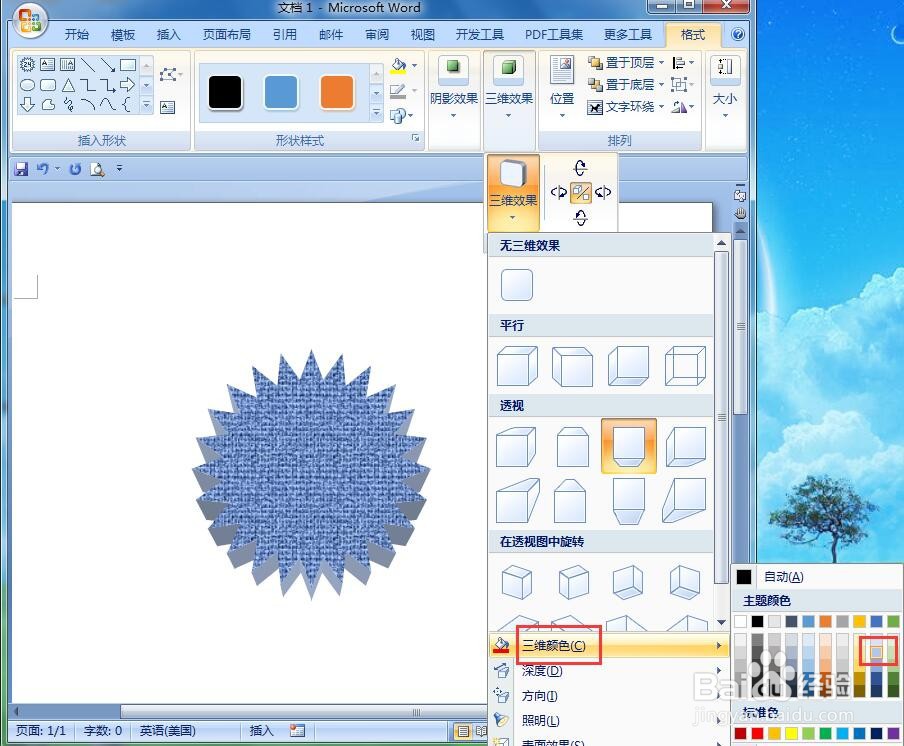This screenshot has width=904, height=746.
Task: Open the Shadow Effects (阴影效果) dropdown
Action: click(x=454, y=86)
